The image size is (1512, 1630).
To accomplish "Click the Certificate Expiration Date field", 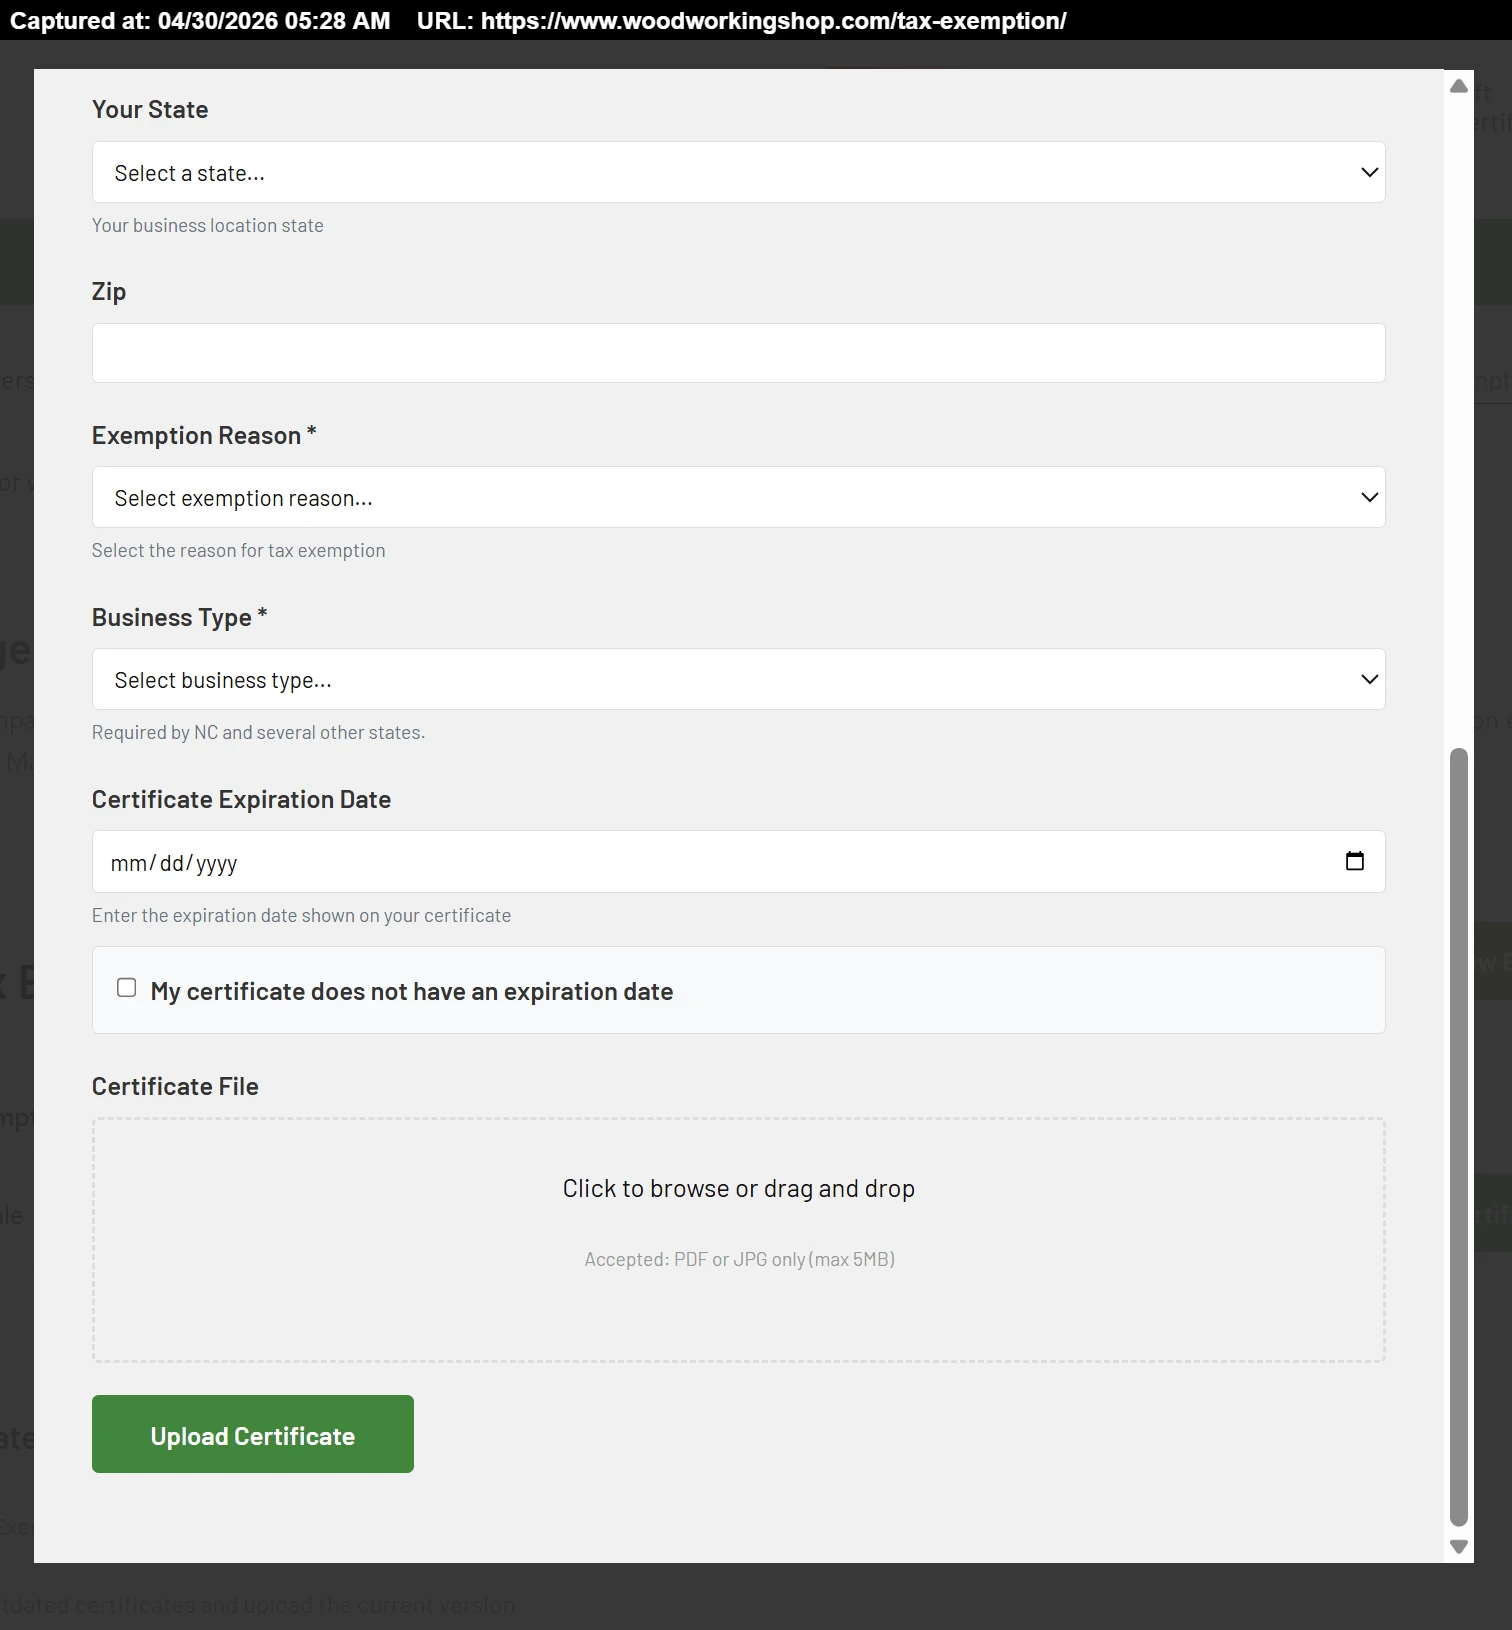I will tap(738, 861).
